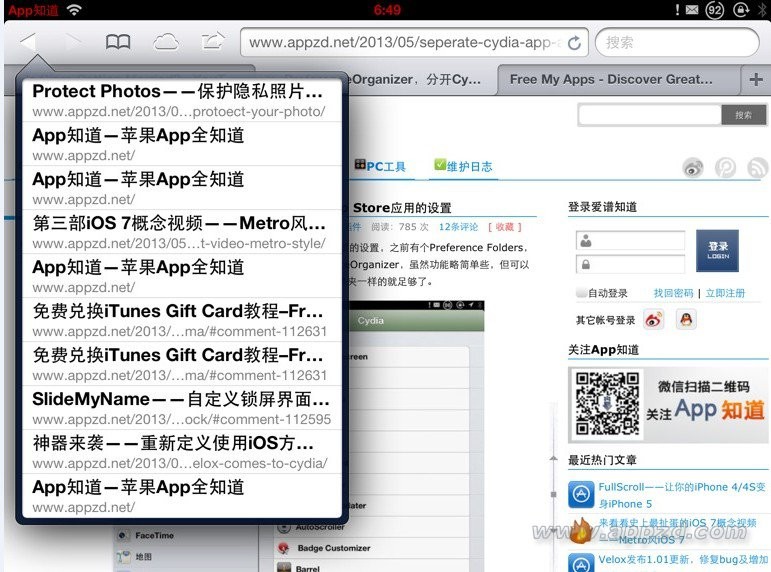
Task: Click the site 搜索 button
Action: pyautogui.click(x=743, y=115)
